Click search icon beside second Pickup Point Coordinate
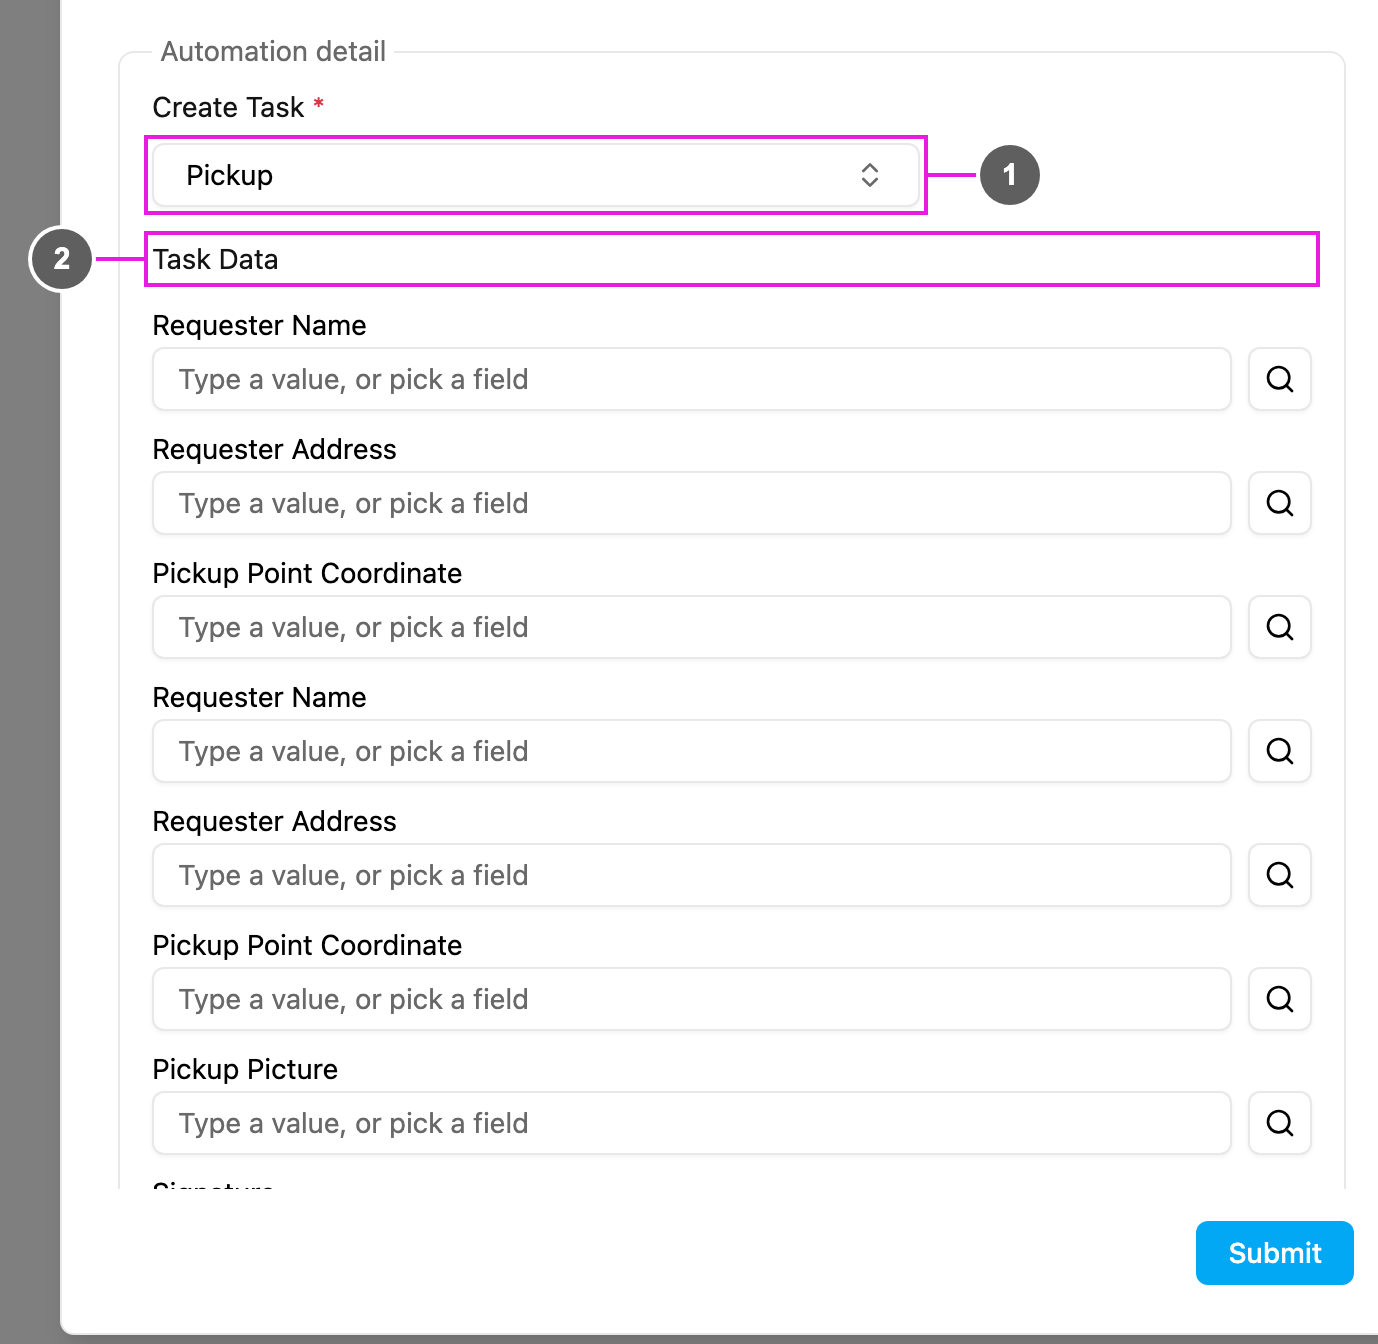 click(x=1280, y=999)
